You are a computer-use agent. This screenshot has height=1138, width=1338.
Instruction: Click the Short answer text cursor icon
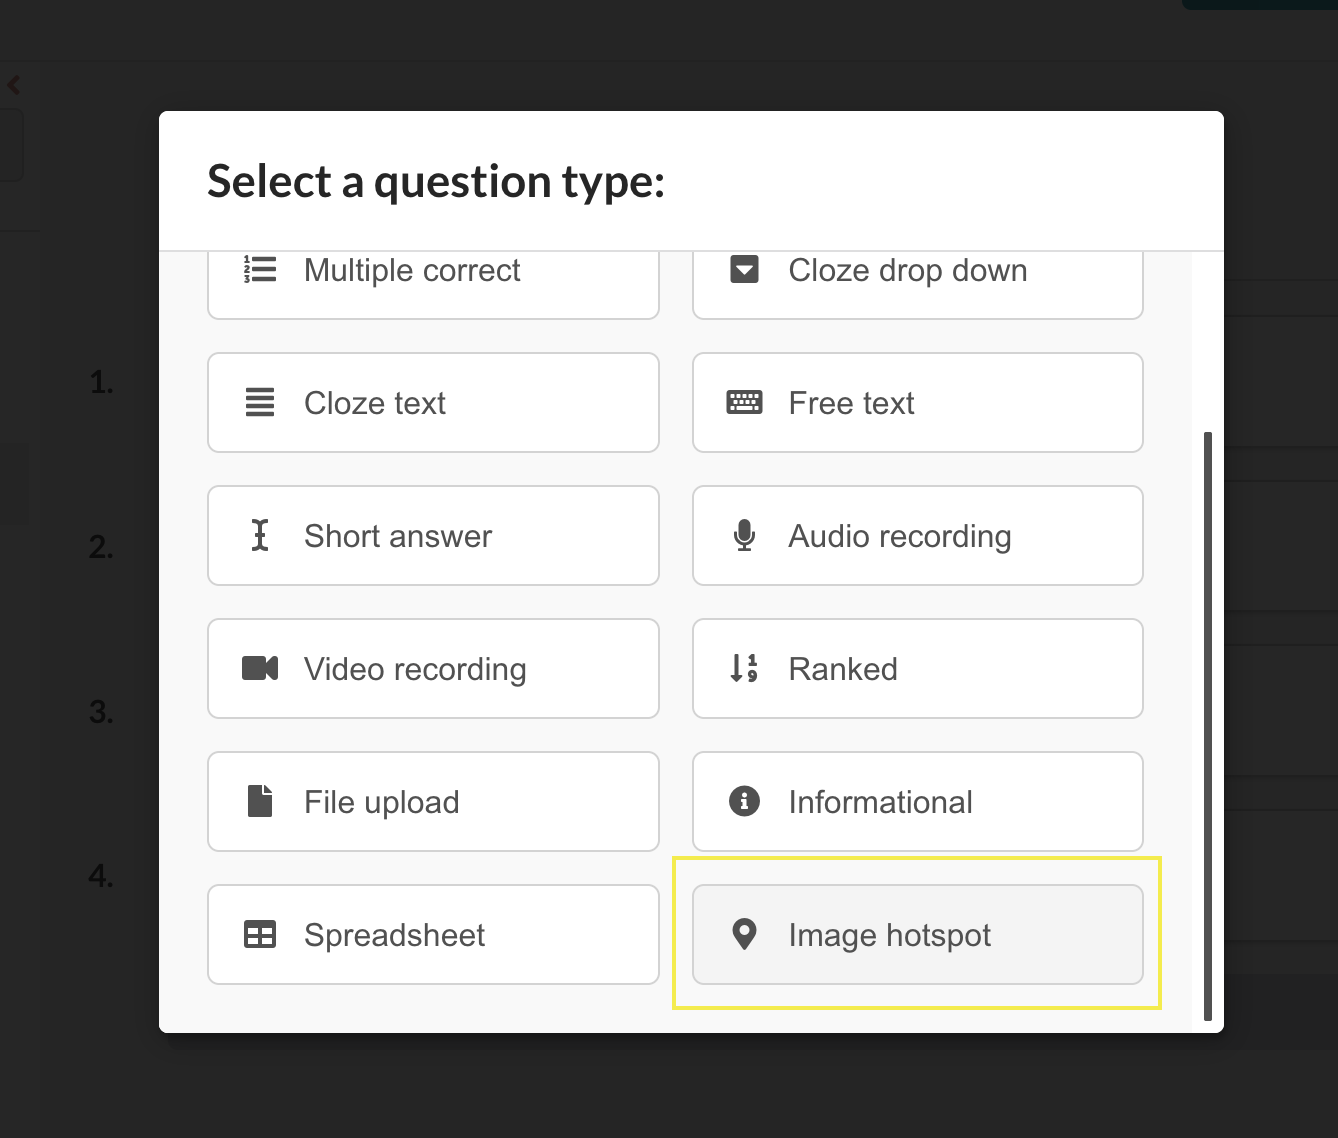pyautogui.click(x=260, y=536)
